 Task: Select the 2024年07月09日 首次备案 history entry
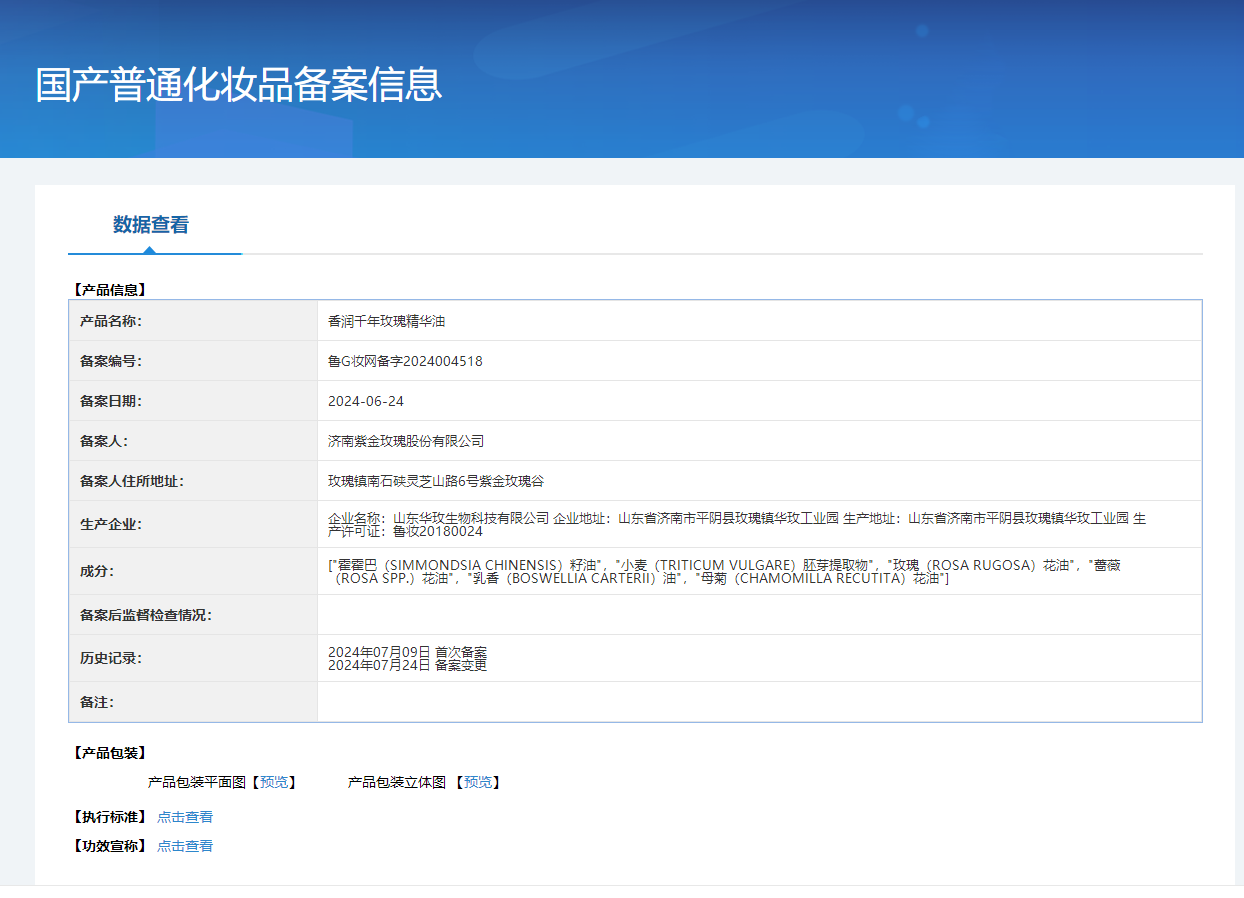407,651
